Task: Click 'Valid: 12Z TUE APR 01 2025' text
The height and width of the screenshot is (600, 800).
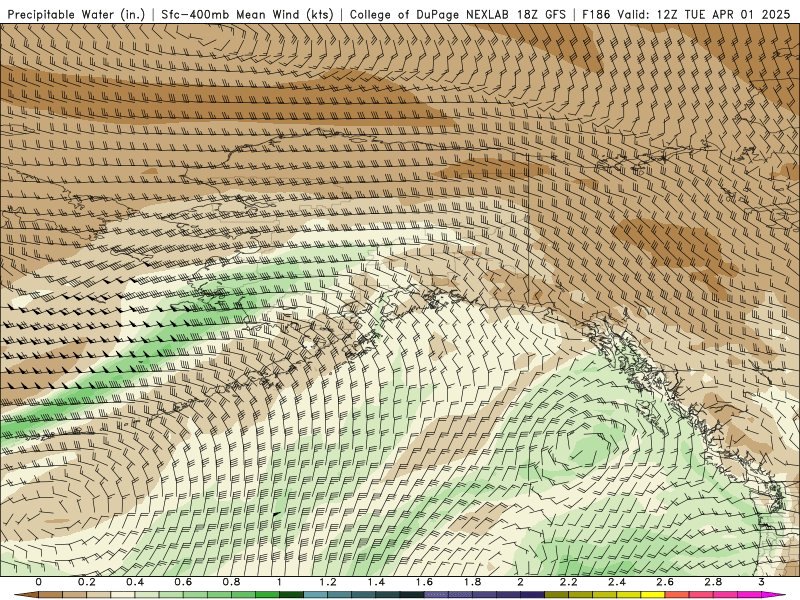Action: (704, 15)
